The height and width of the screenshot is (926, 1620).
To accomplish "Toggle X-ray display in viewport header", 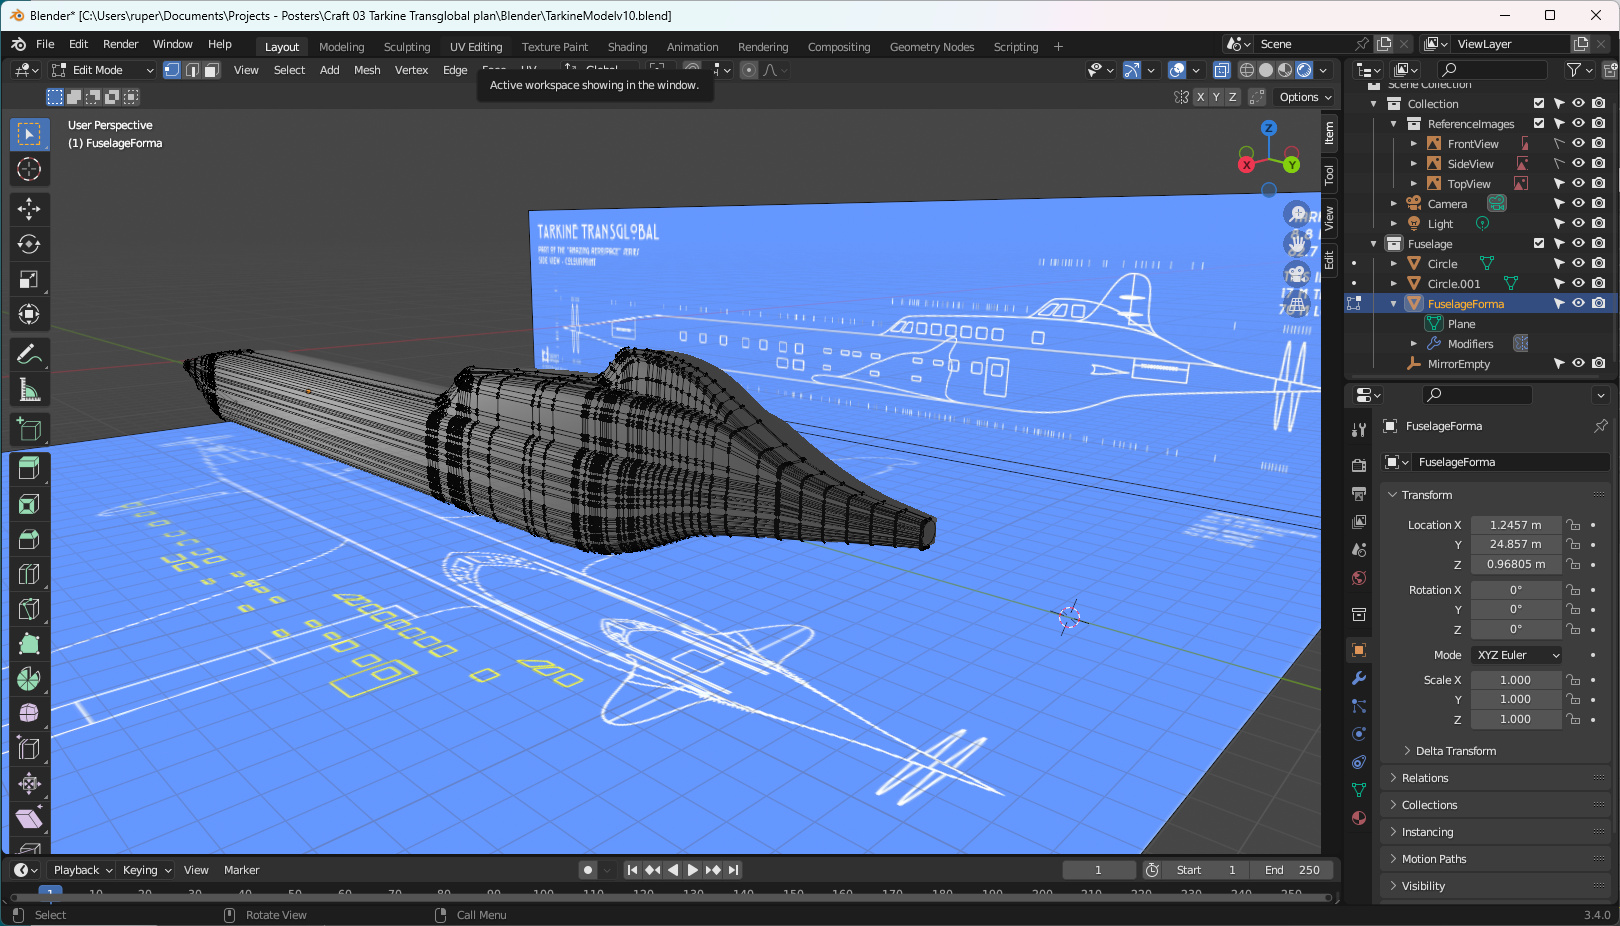I will tap(1222, 70).
